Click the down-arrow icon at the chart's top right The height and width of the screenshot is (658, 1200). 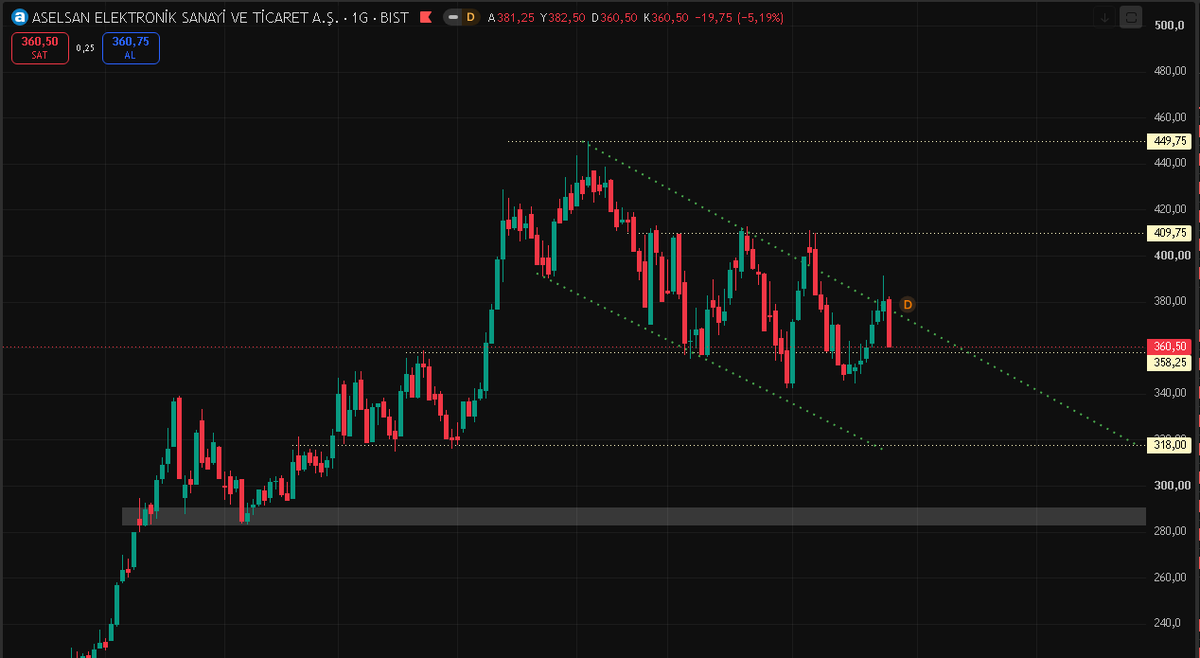(x=1105, y=17)
